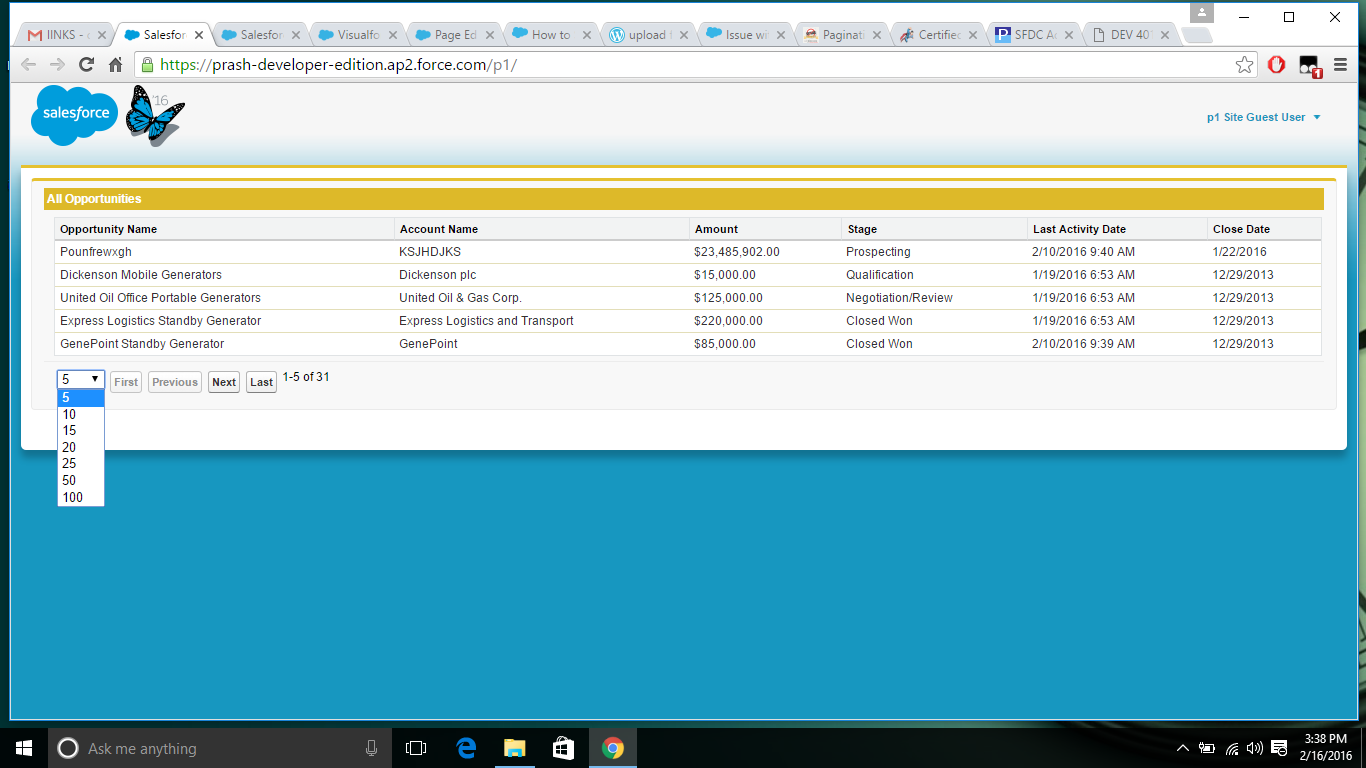The image size is (1366, 768).
Task: Click the green padlock in the address bar
Action: 147,65
